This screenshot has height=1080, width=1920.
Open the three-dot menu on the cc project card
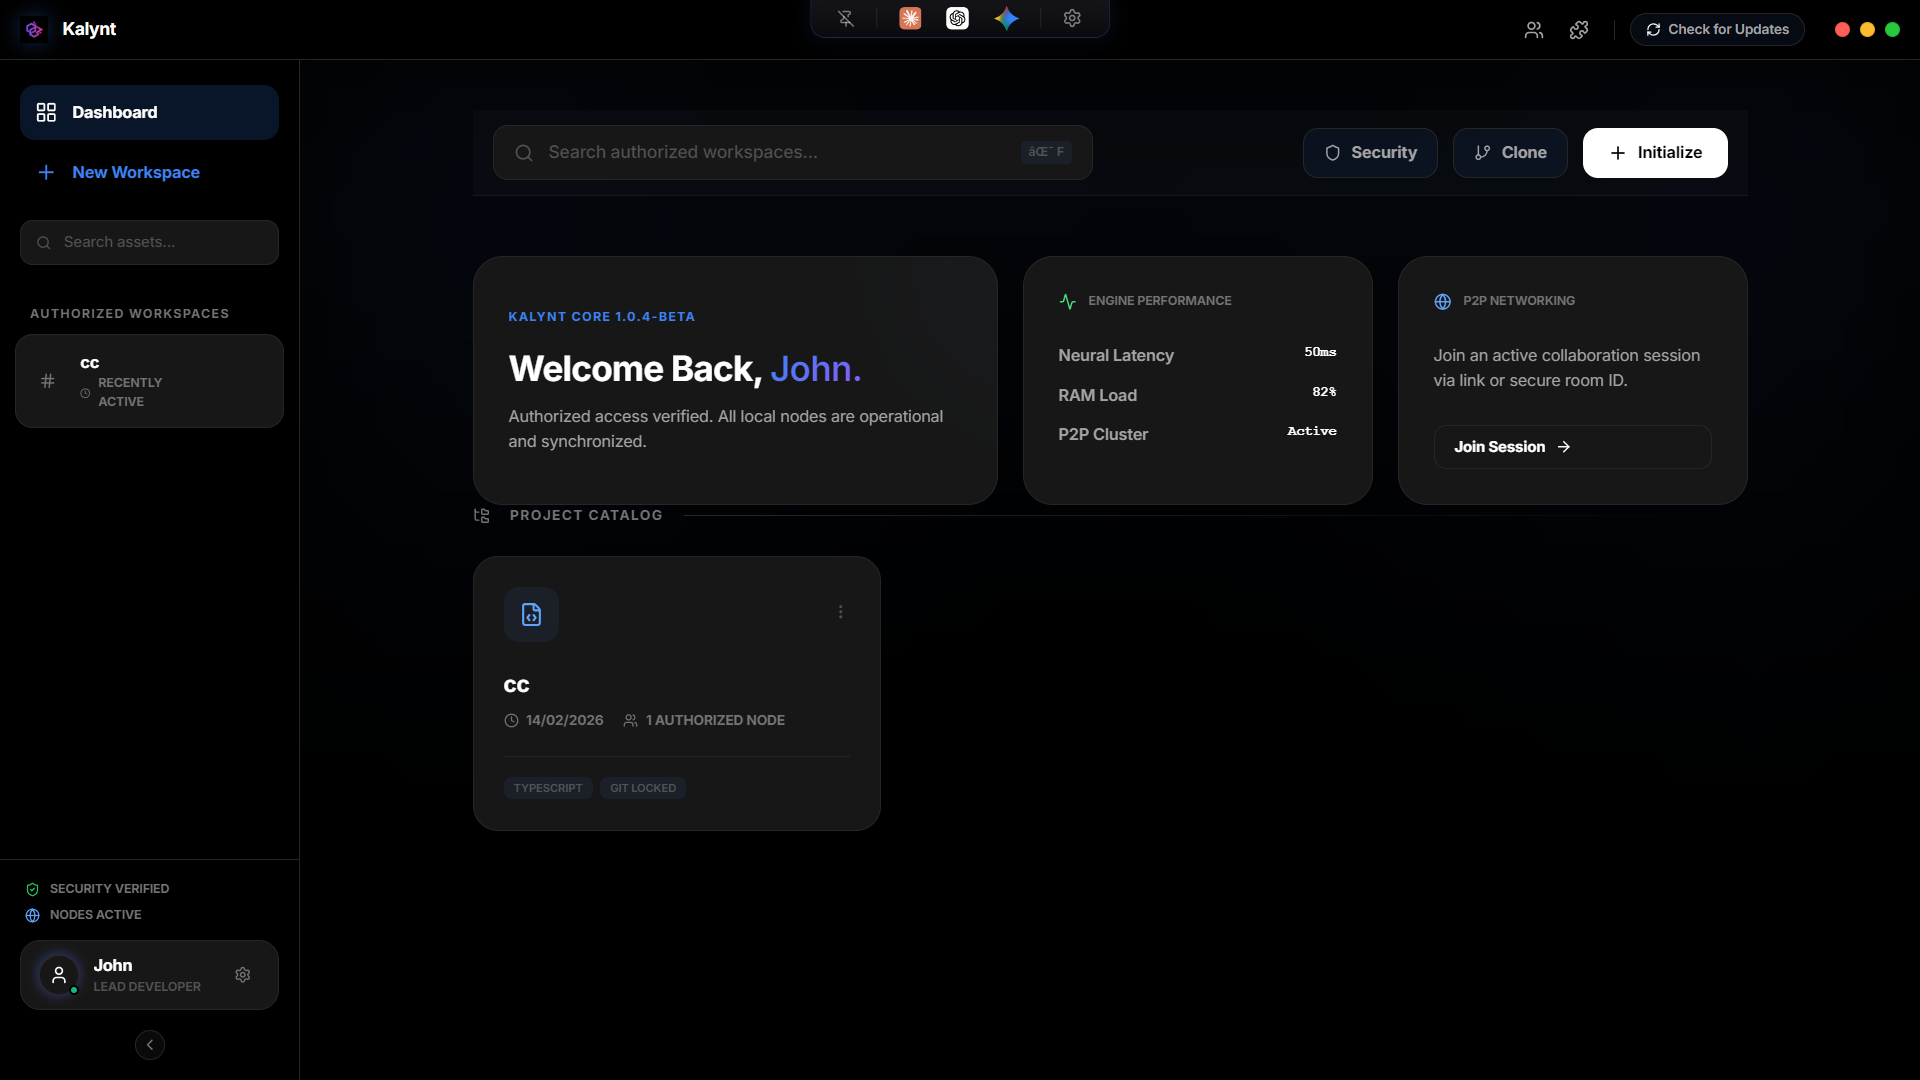pyautogui.click(x=840, y=611)
